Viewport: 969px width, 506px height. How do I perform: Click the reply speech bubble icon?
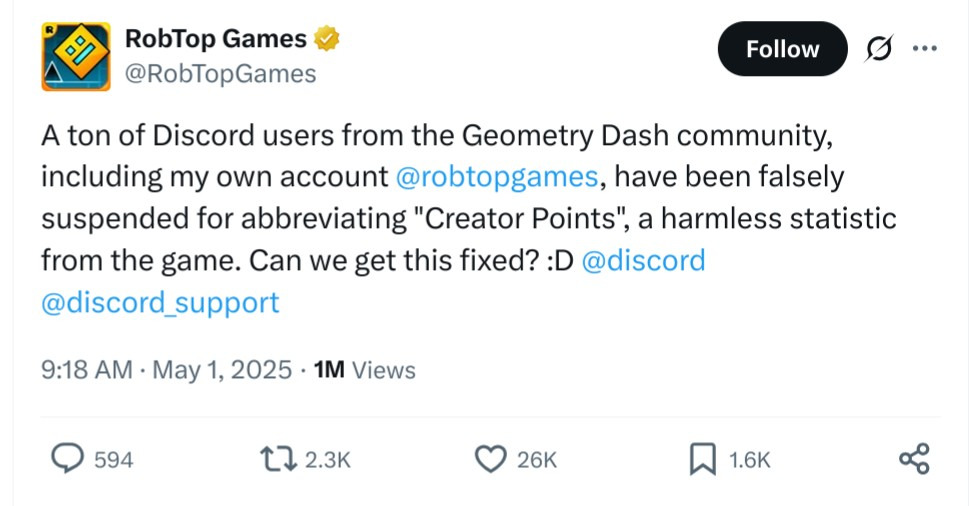[66, 458]
